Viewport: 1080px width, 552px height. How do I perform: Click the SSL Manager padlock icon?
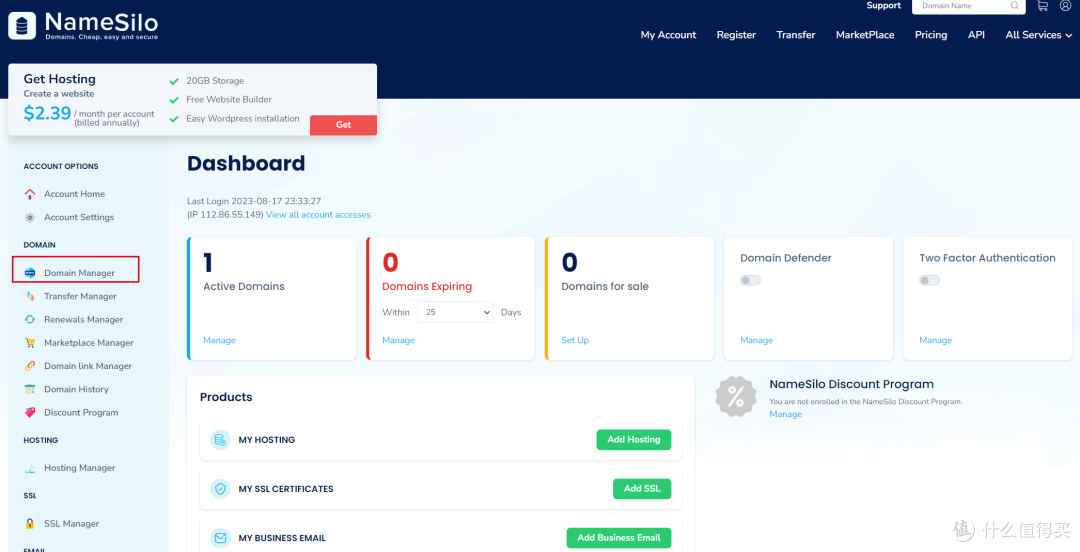[30, 524]
